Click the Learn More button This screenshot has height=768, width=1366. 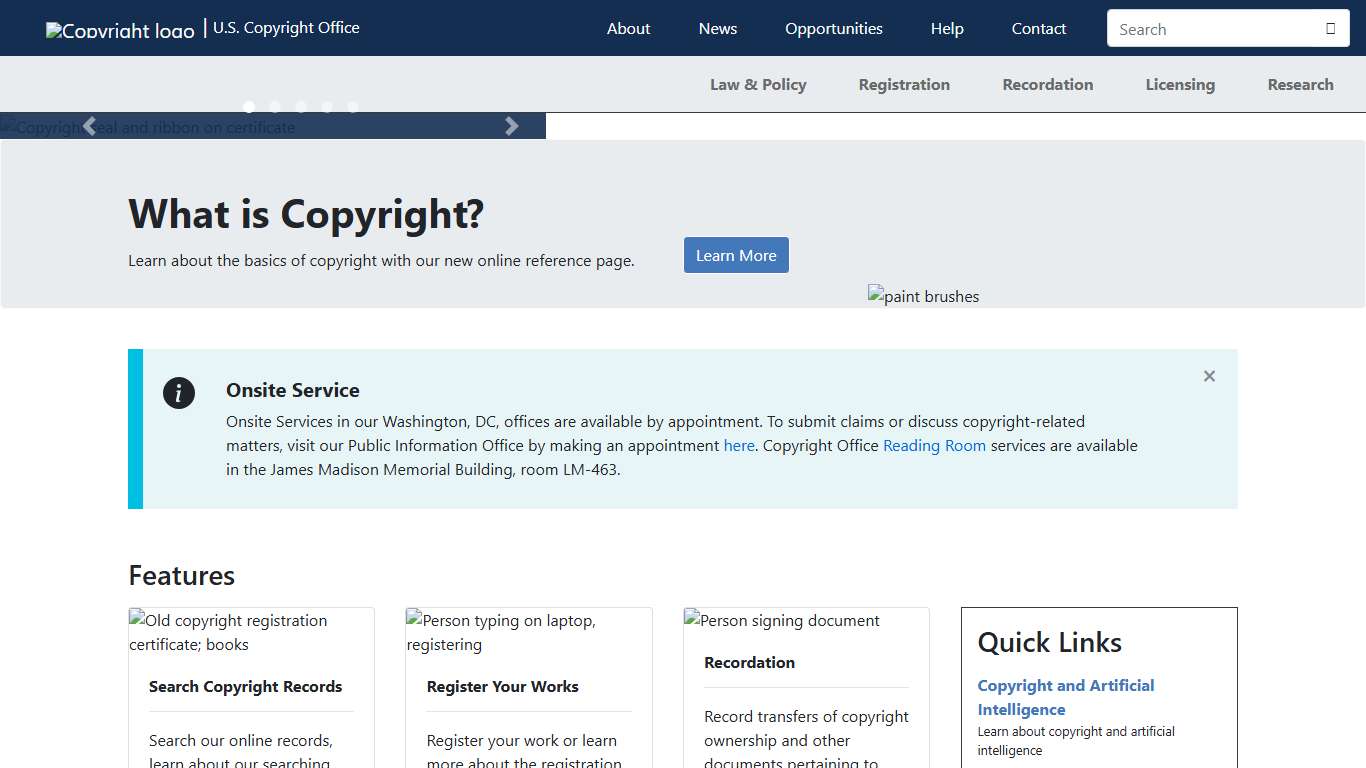[736, 255]
